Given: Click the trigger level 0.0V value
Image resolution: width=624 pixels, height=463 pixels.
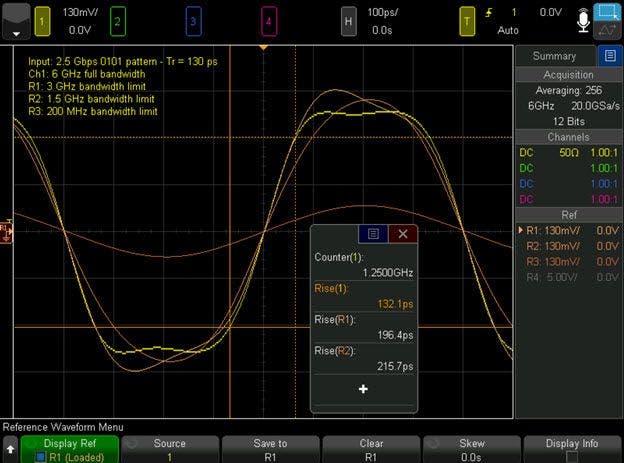Looking at the screenshot, I should pyautogui.click(x=550, y=12).
